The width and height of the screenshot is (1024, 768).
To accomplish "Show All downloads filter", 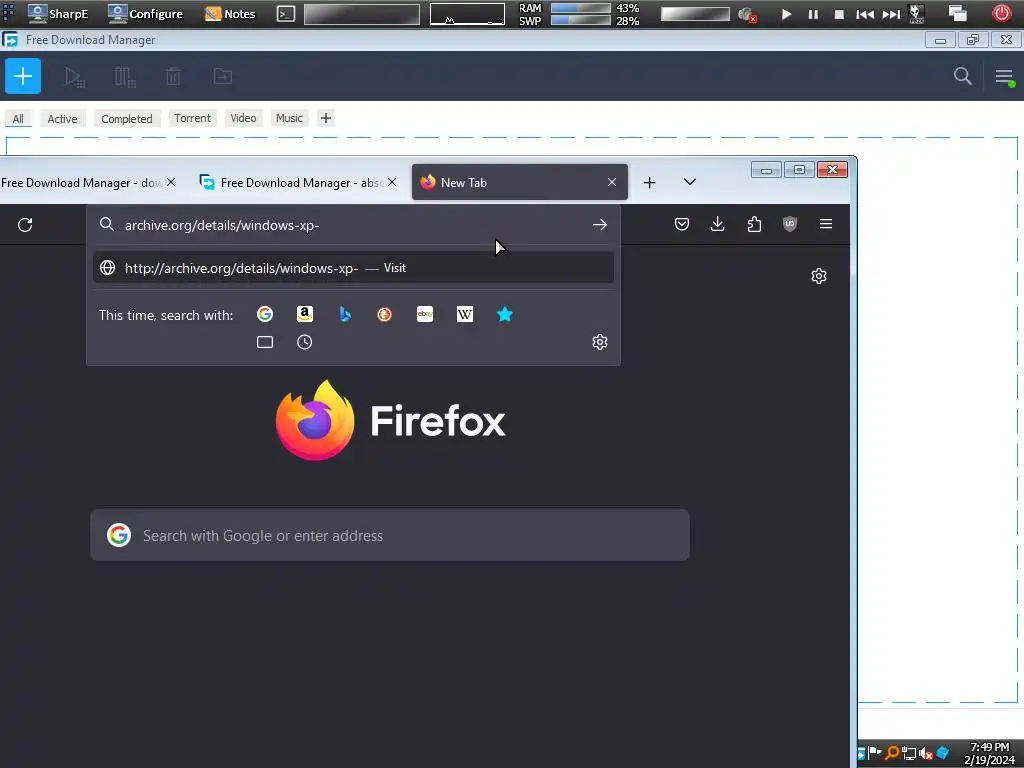I will (x=18, y=119).
